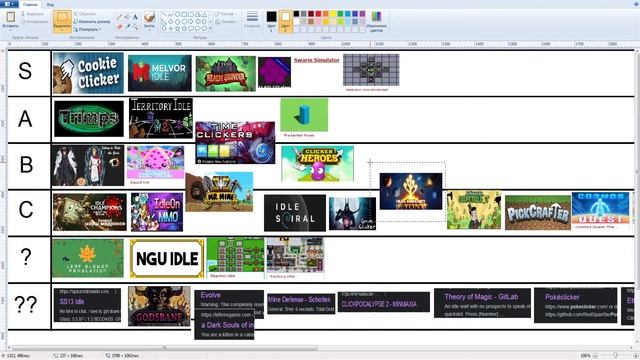Open the line Size (thickness) dropdown
Image resolution: width=640 pixels, height=360 pixels.
pyautogui.click(x=252, y=21)
